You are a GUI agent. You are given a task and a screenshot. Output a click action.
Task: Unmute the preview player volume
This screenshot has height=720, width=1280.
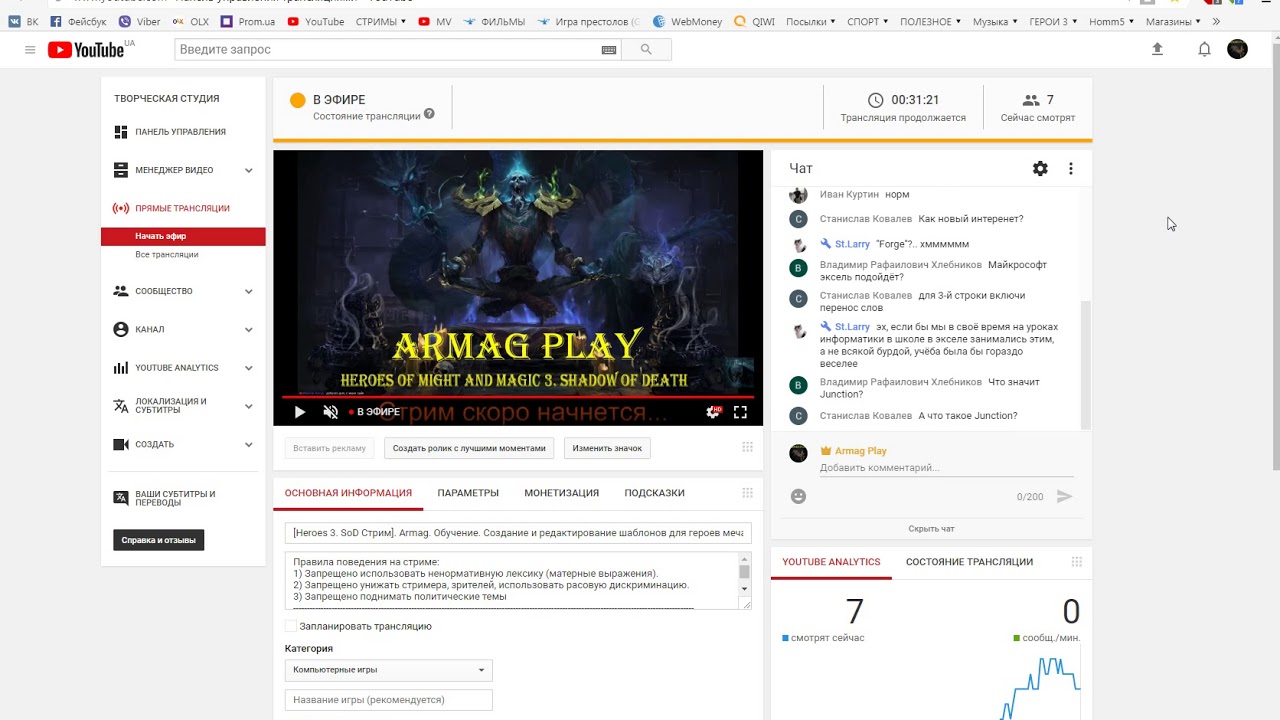pyautogui.click(x=331, y=412)
